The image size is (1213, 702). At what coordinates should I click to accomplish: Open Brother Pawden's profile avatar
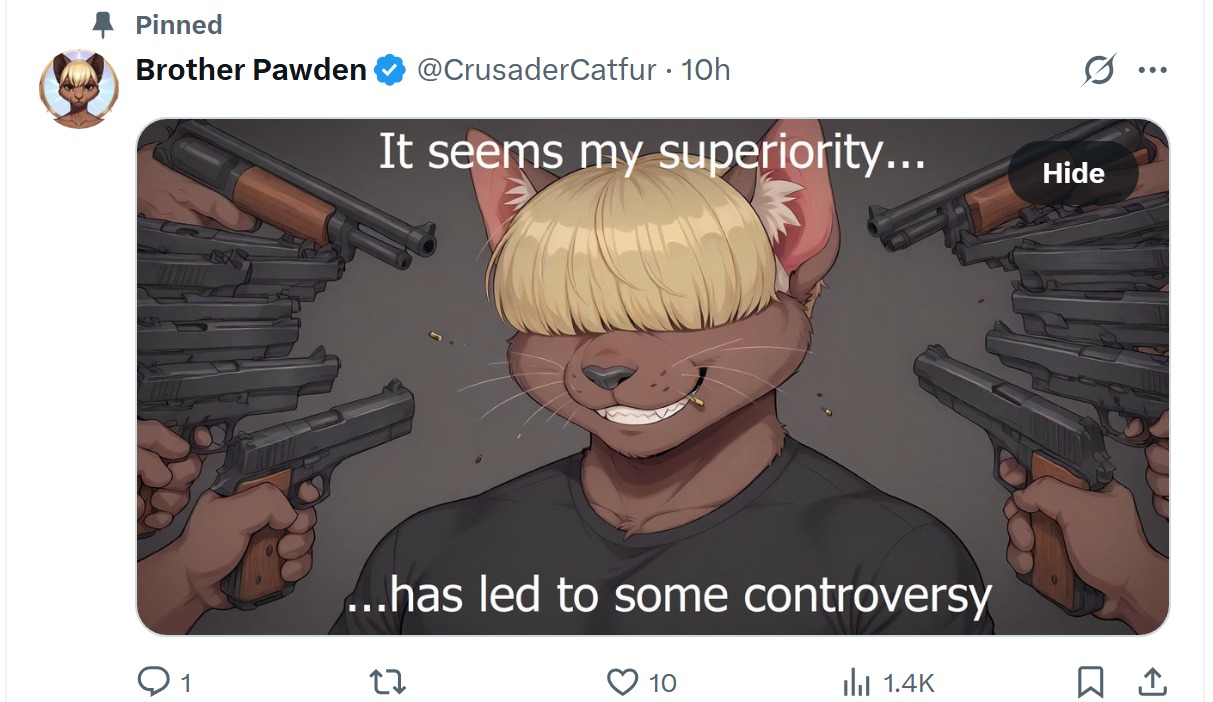pyautogui.click(x=79, y=88)
